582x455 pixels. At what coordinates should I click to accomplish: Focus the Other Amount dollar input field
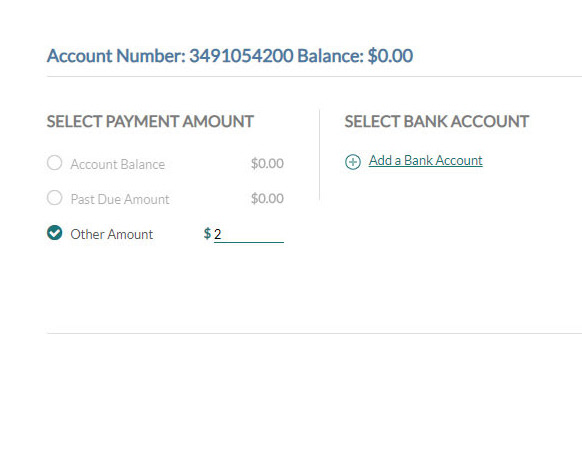249,234
